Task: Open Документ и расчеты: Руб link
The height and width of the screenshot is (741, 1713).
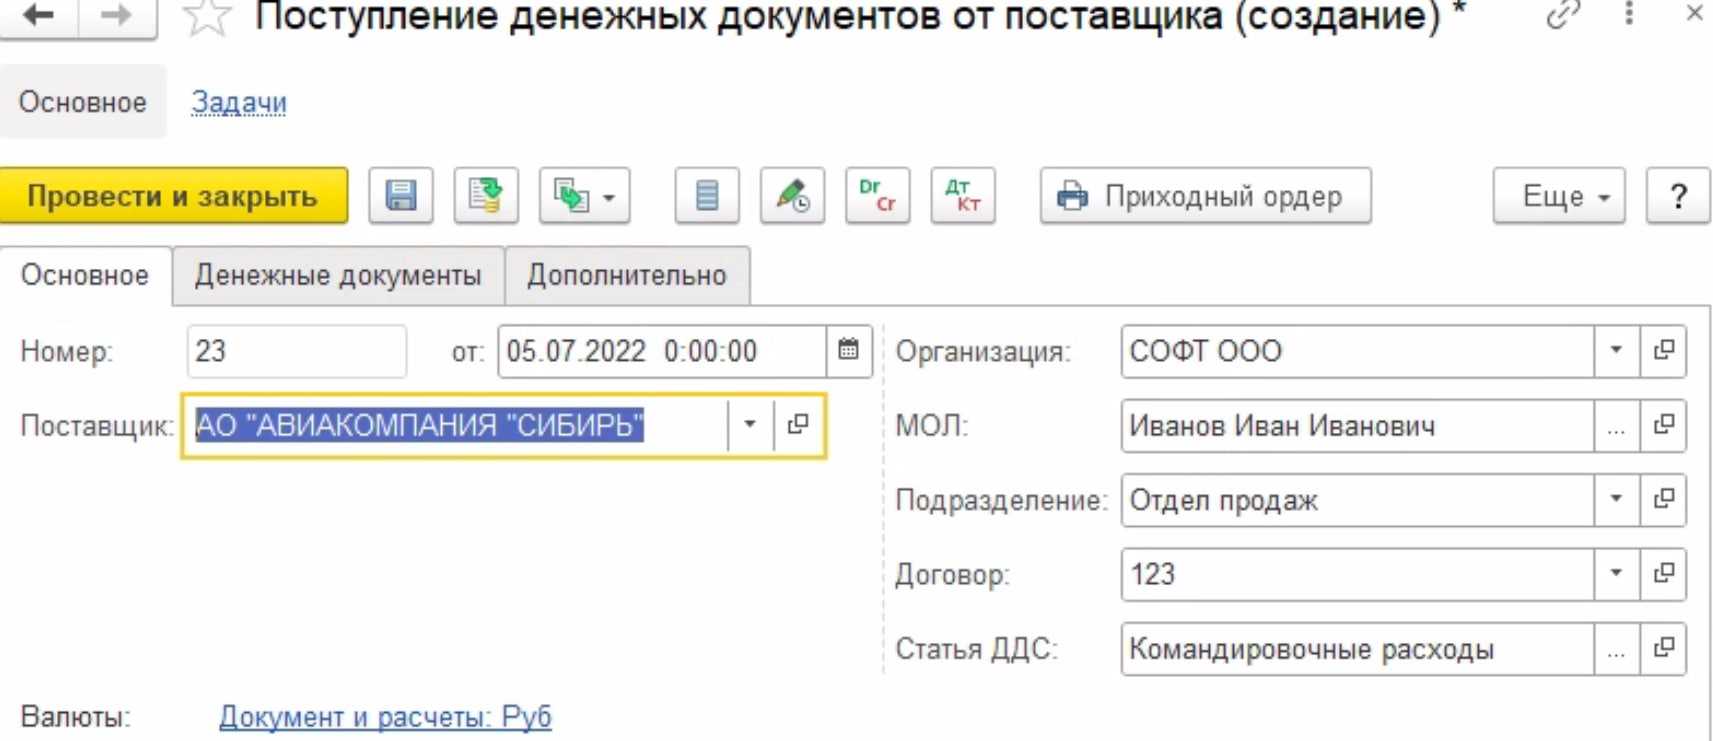Action: click(x=385, y=716)
